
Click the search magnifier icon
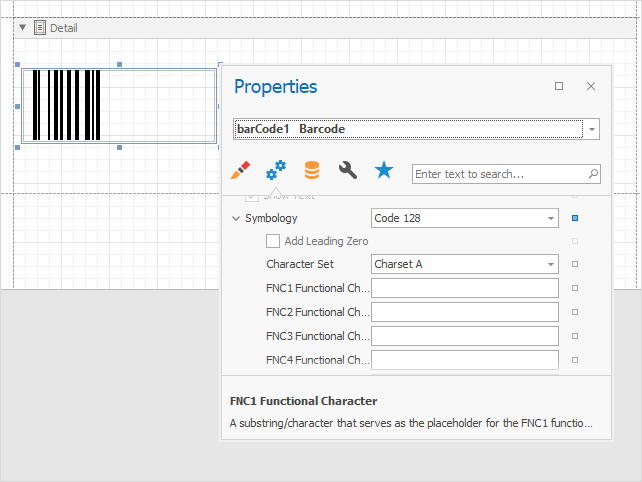593,174
